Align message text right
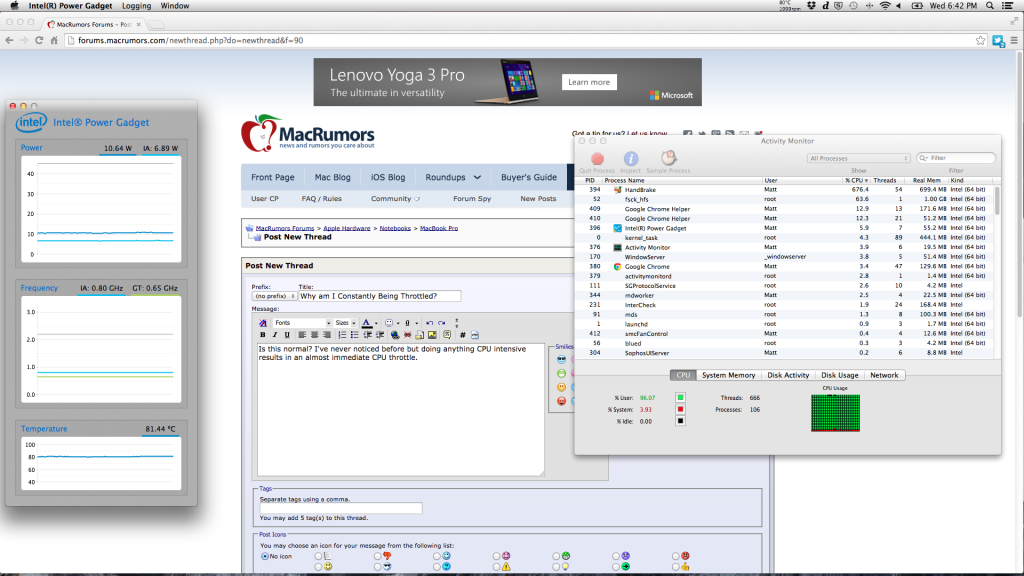Viewport: 1024px width, 576px height. click(x=327, y=334)
